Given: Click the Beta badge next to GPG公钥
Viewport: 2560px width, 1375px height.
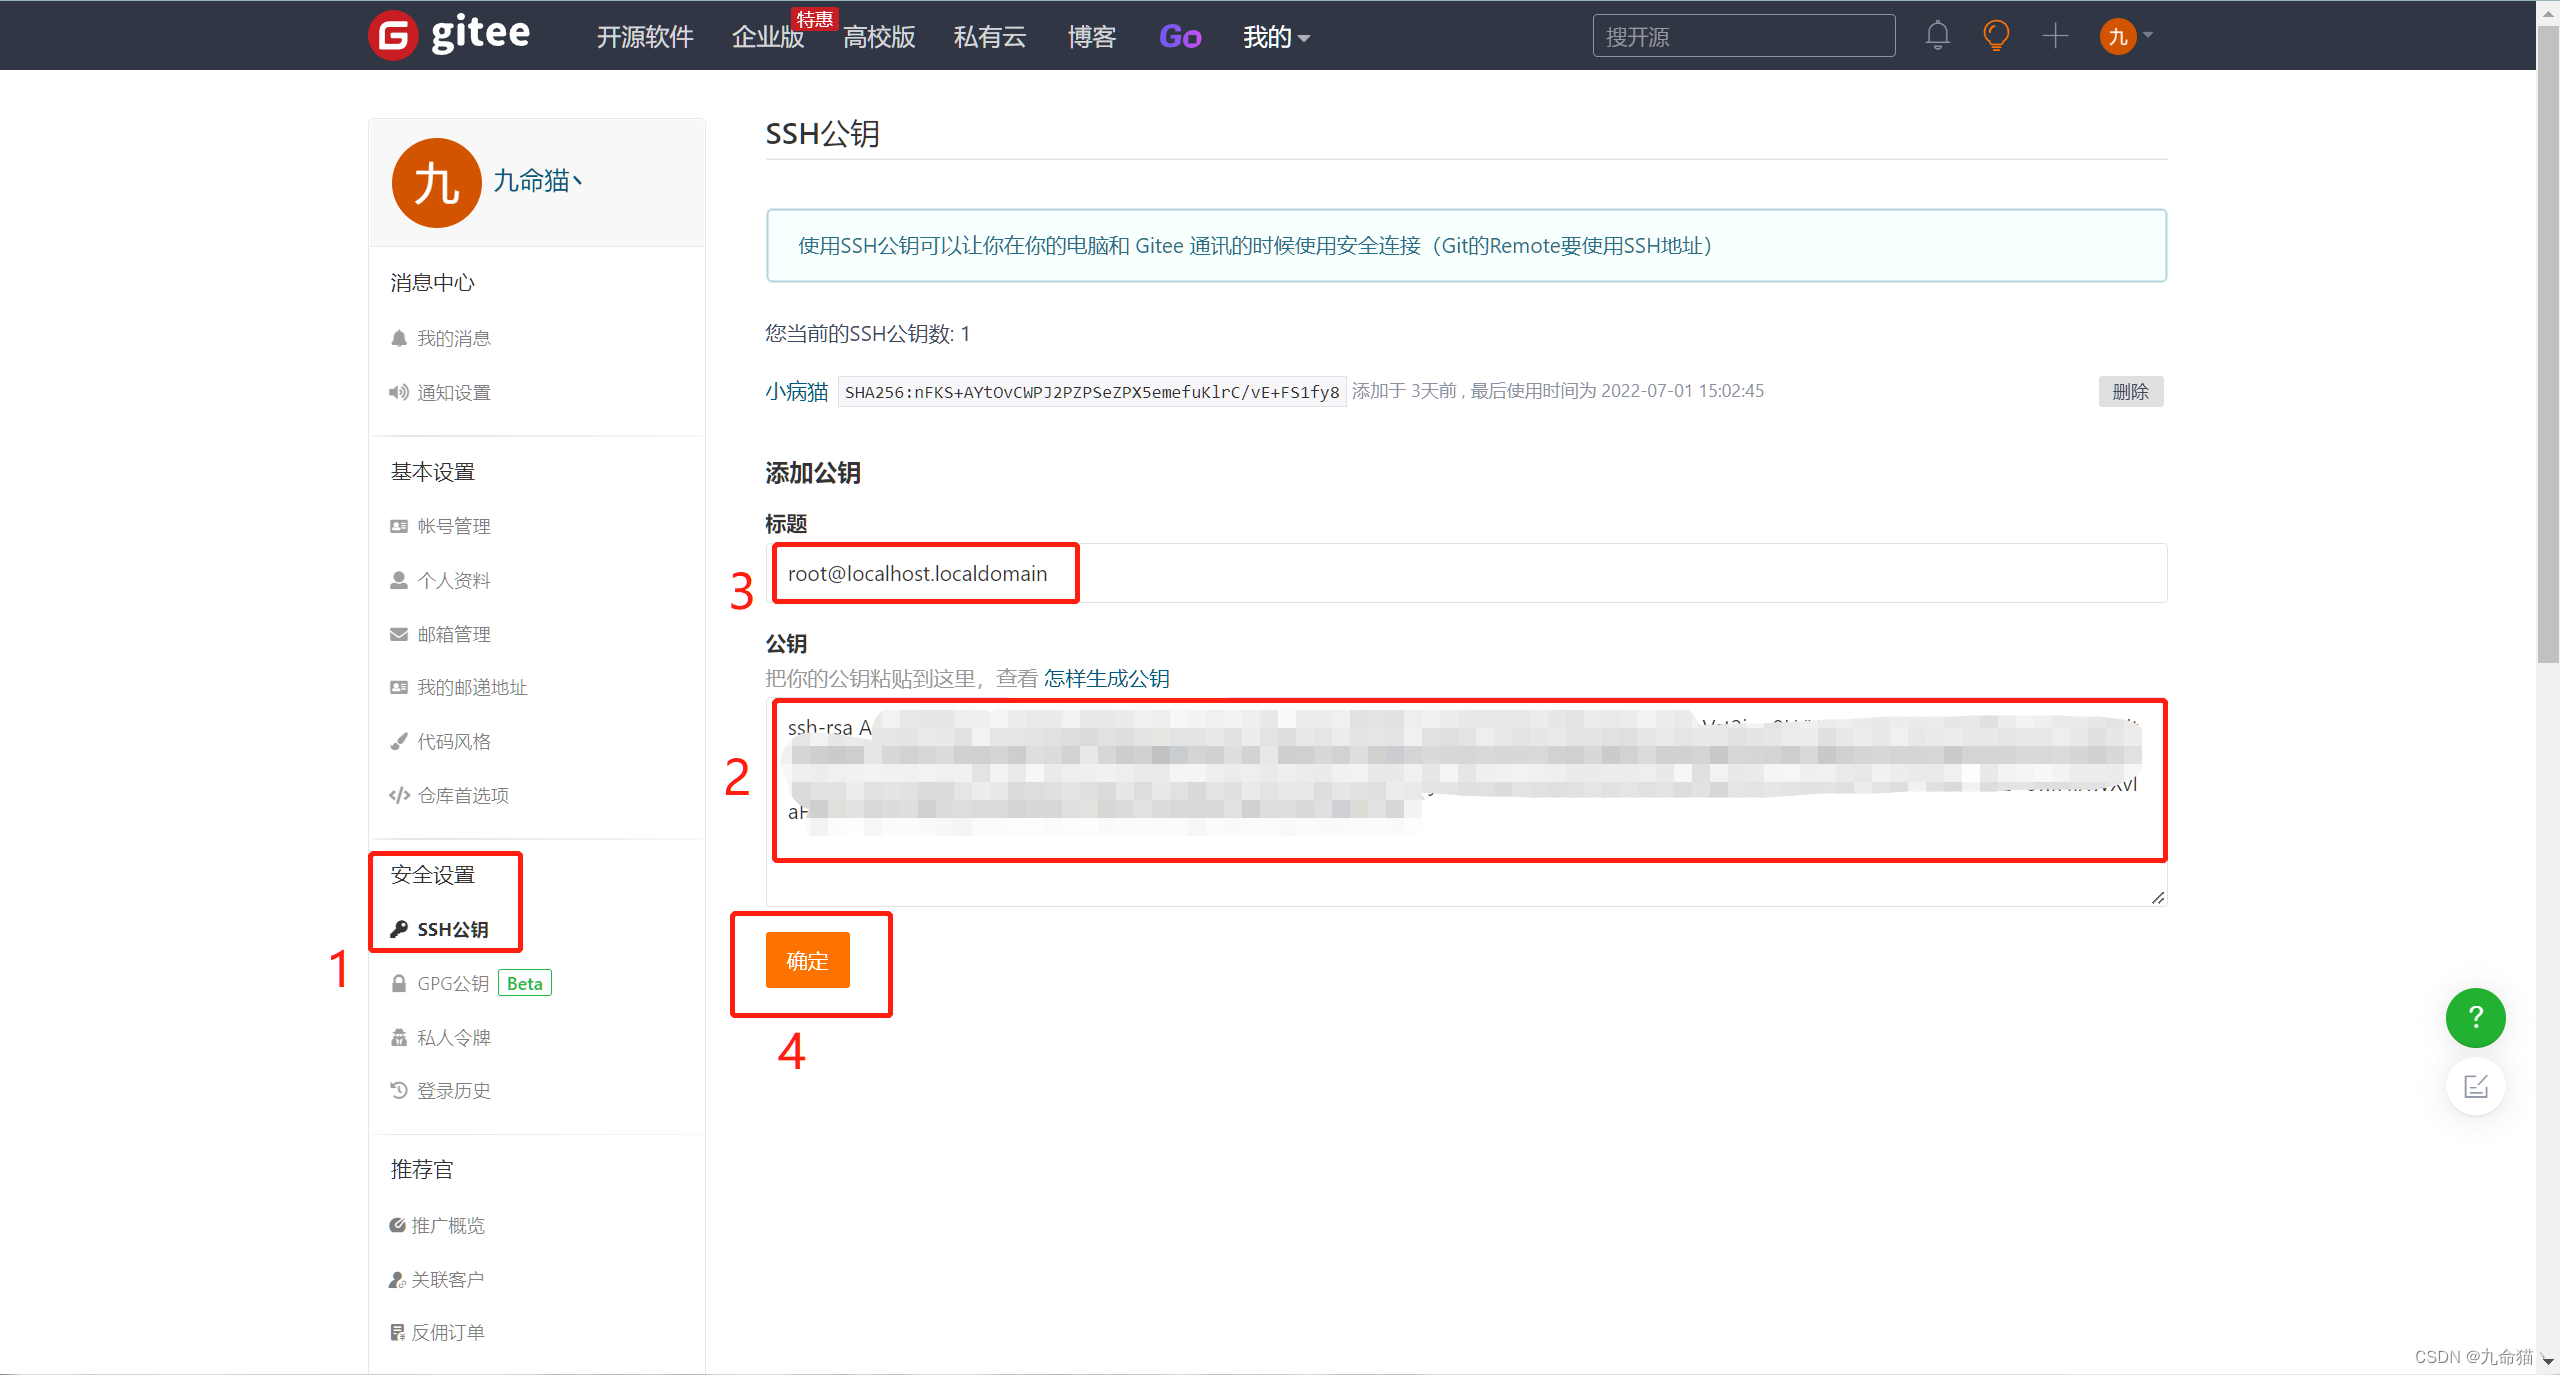Looking at the screenshot, I should [525, 983].
